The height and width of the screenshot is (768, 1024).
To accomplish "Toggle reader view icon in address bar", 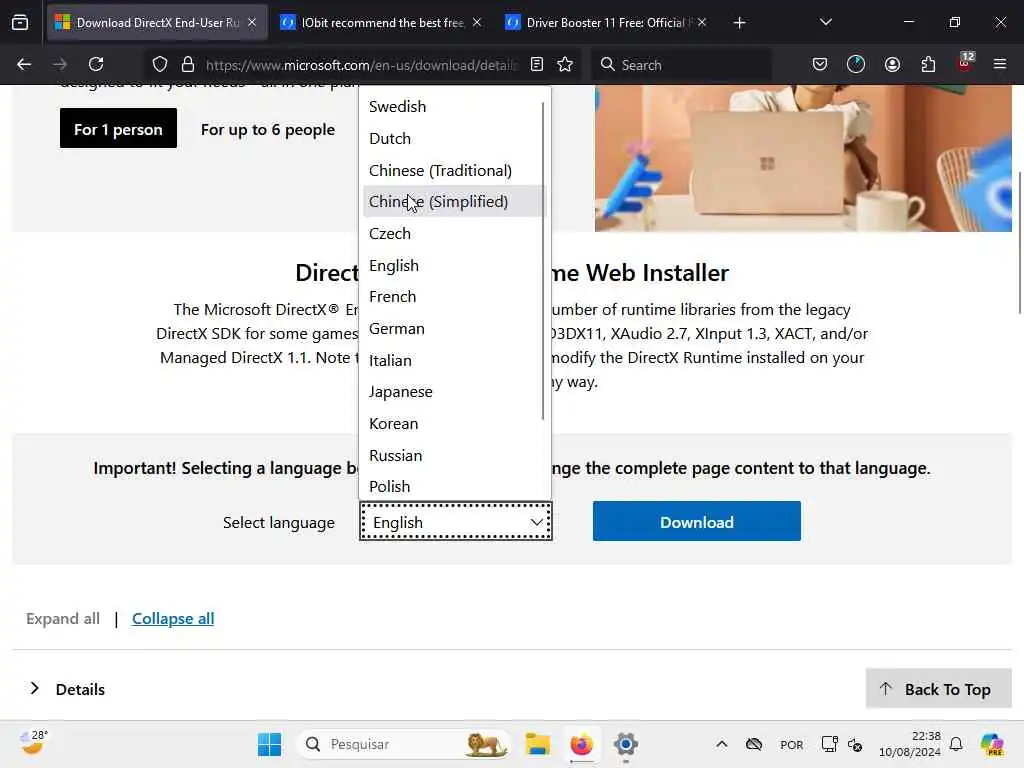I will (x=537, y=64).
